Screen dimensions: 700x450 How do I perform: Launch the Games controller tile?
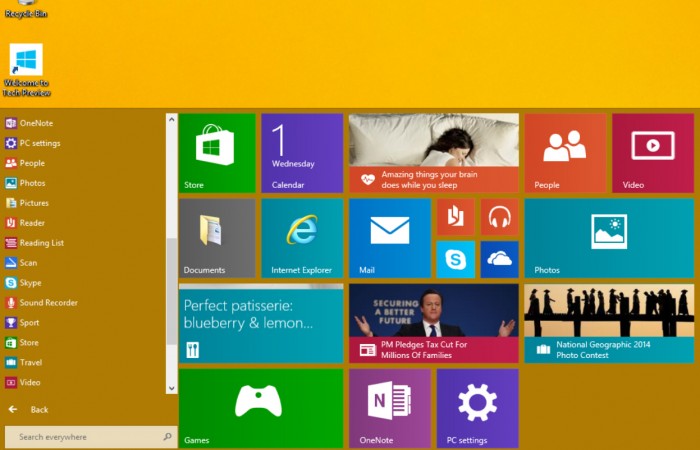point(260,408)
